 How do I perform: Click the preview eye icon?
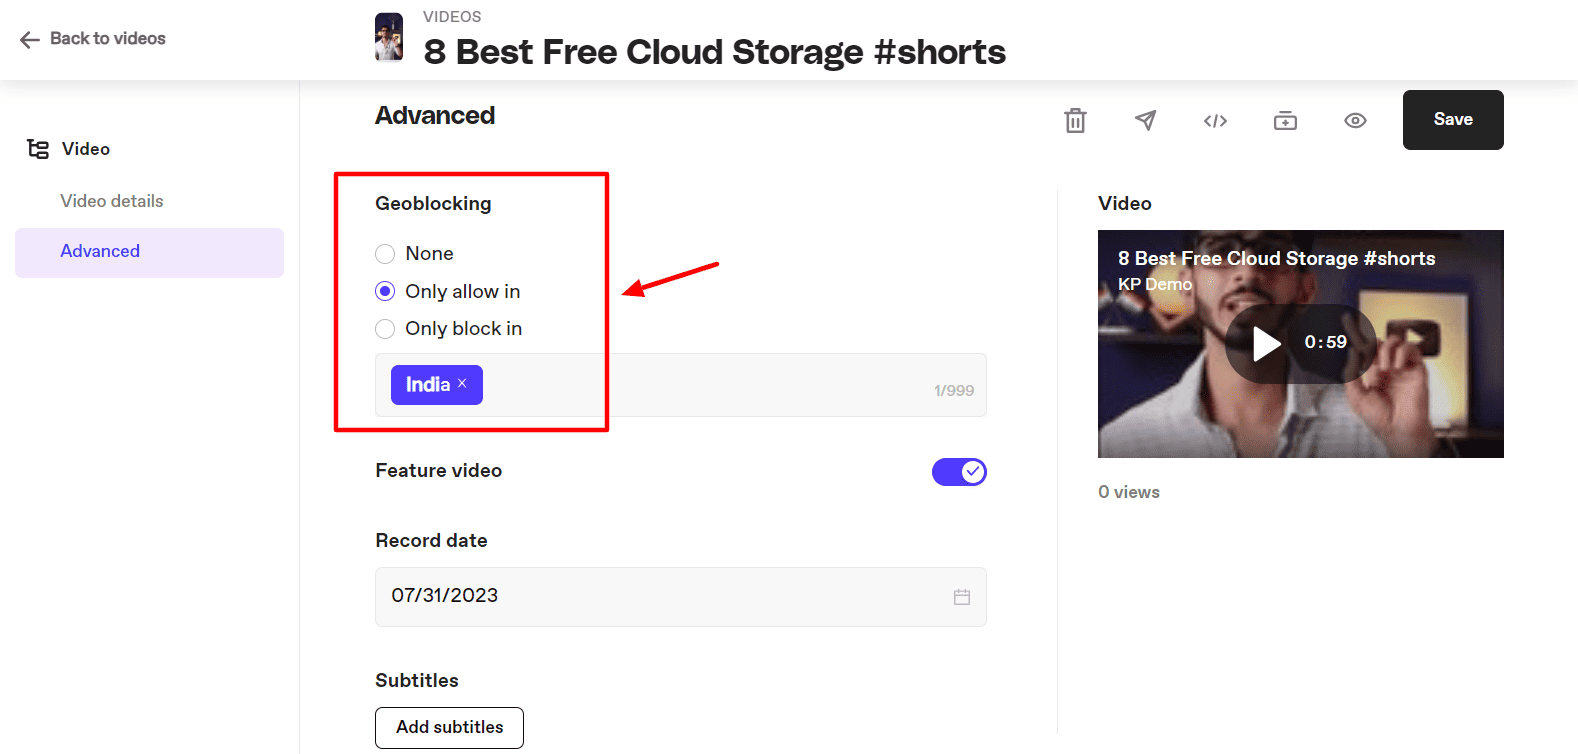pyautogui.click(x=1355, y=121)
